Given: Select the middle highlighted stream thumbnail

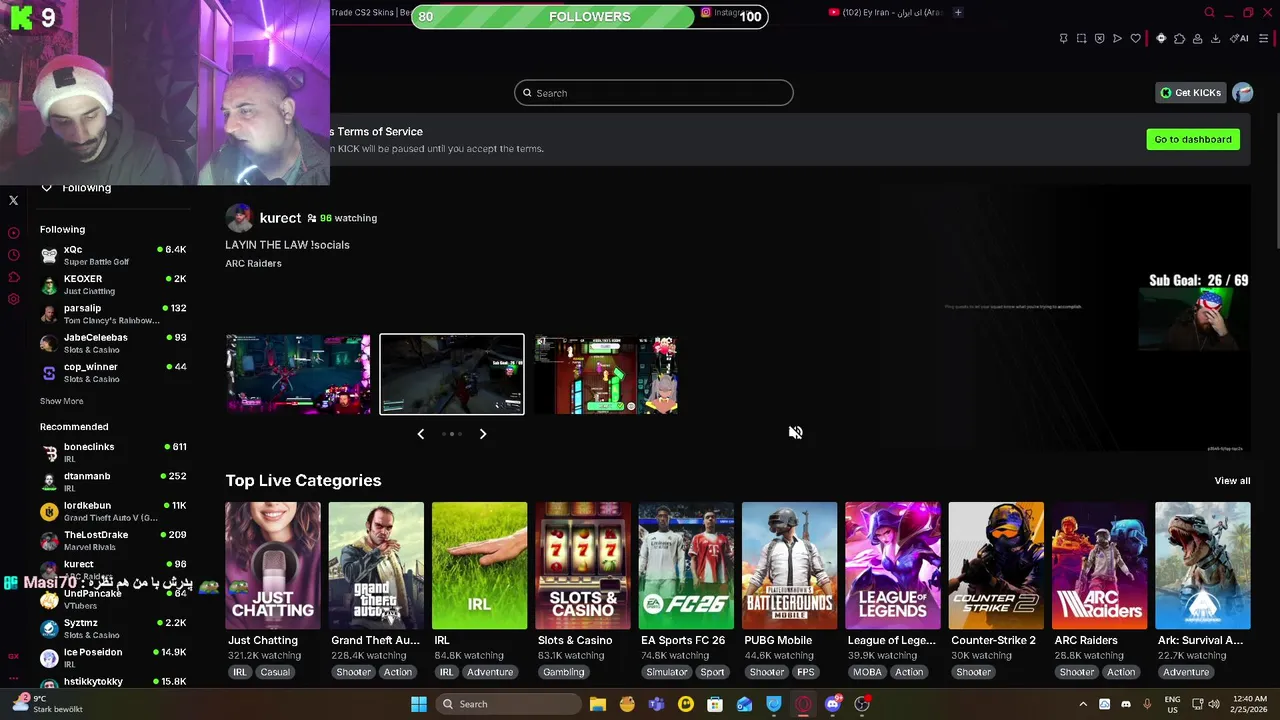Looking at the screenshot, I should (x=452, y=374).
